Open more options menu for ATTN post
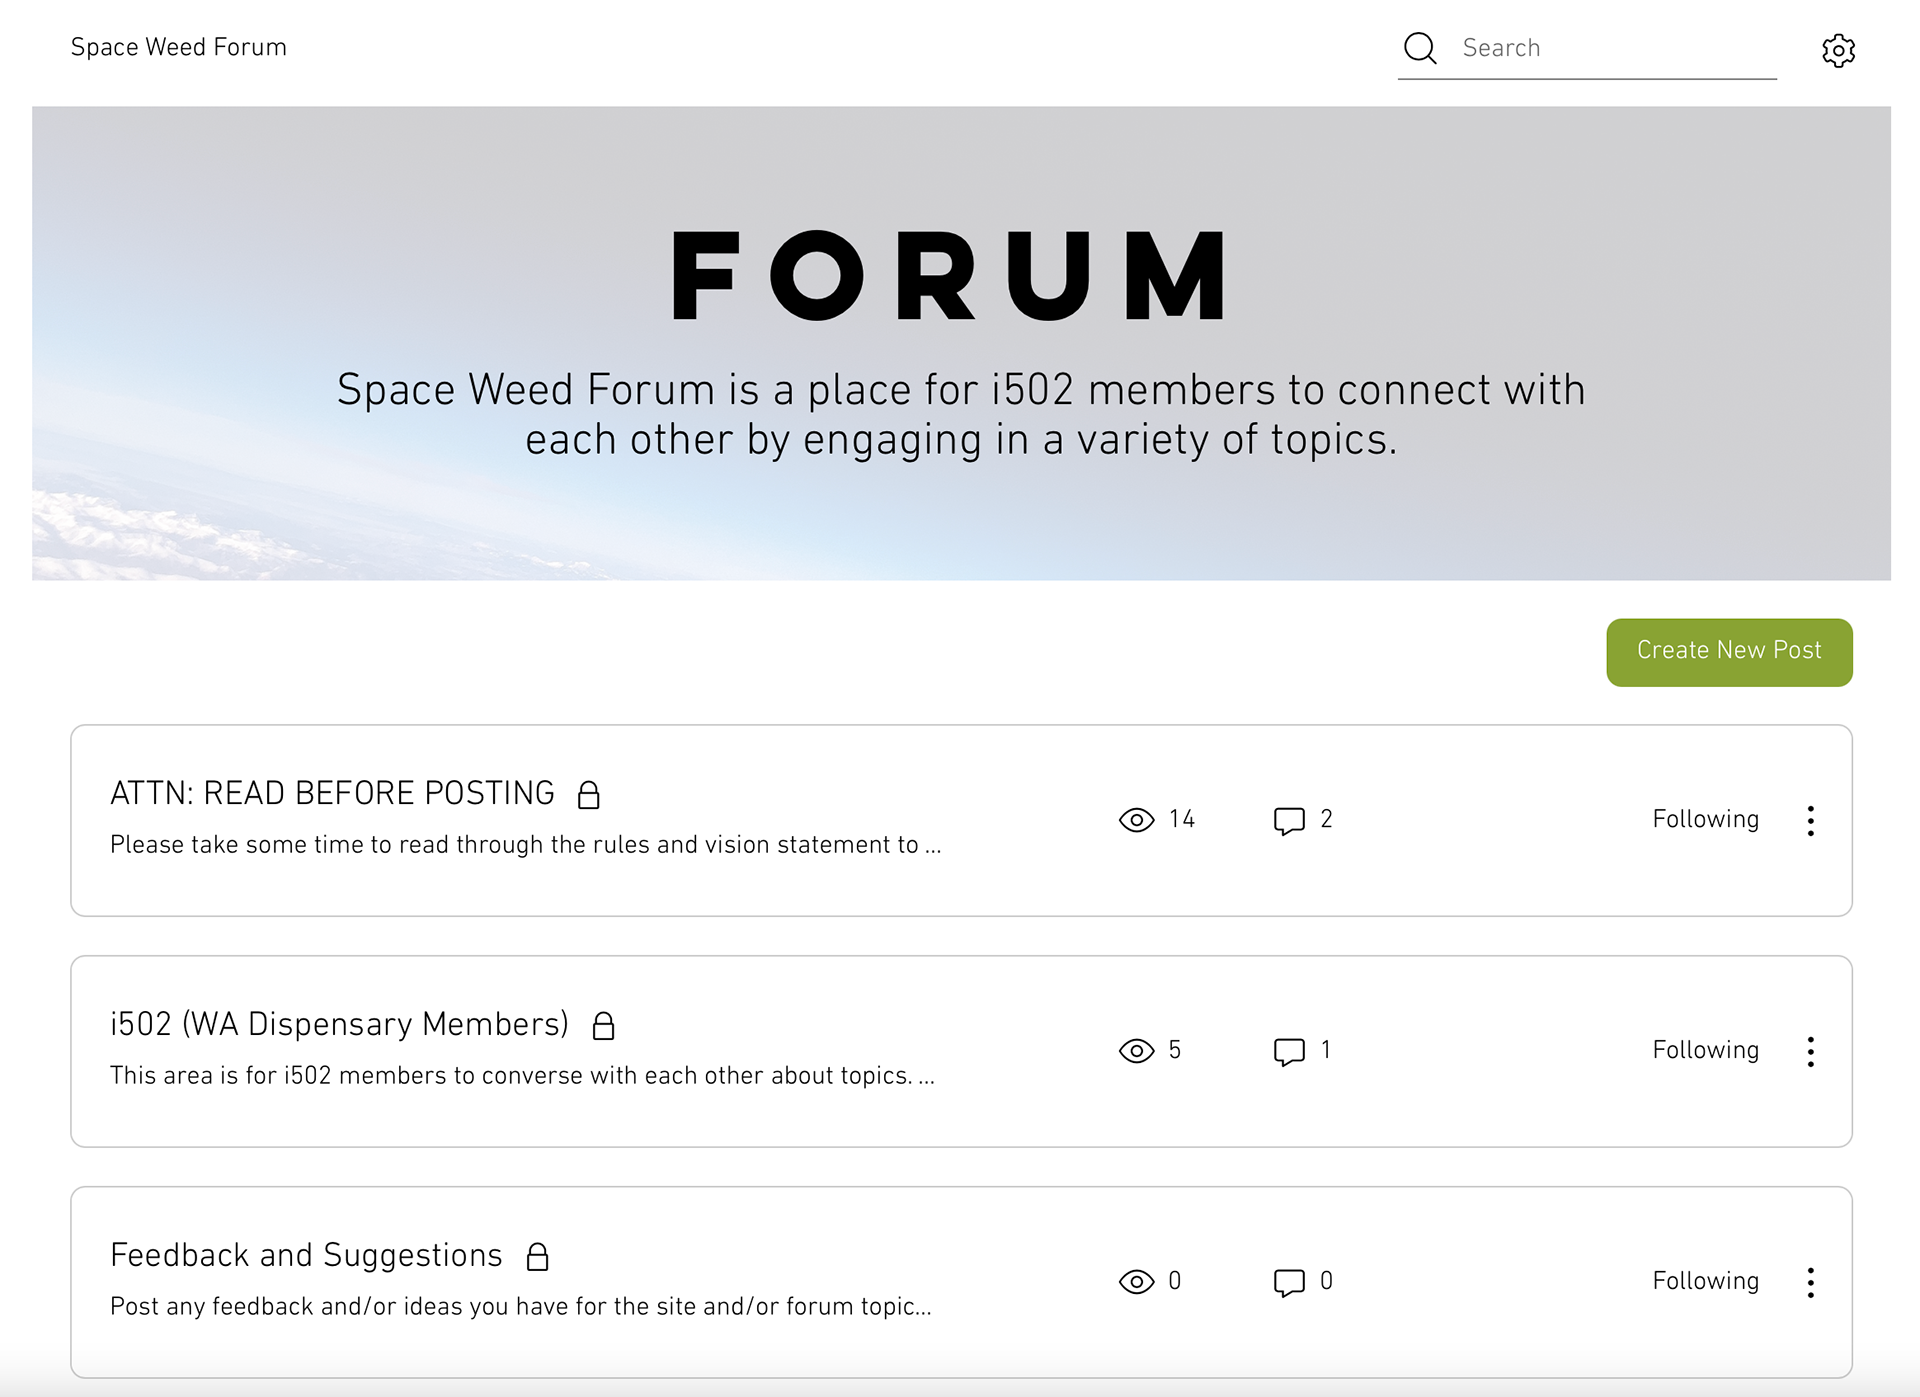 click(x=1810, y=820)
